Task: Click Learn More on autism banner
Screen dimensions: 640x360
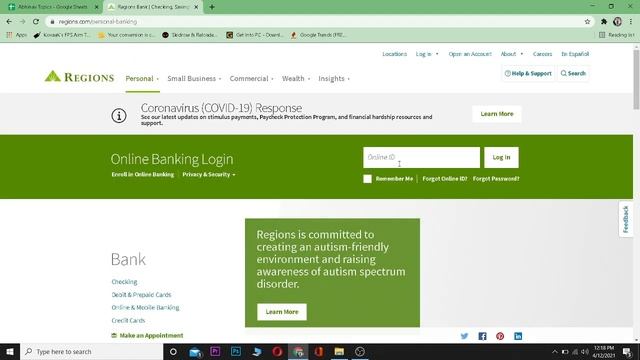Action: (282, 312)
